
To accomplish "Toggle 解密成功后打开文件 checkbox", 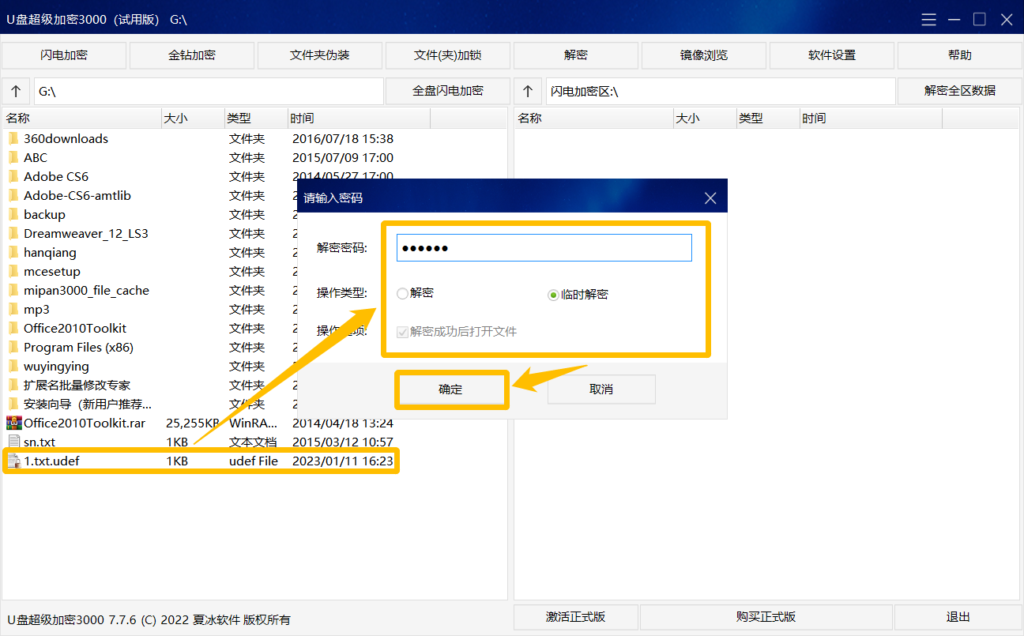I will click(402, 332).
